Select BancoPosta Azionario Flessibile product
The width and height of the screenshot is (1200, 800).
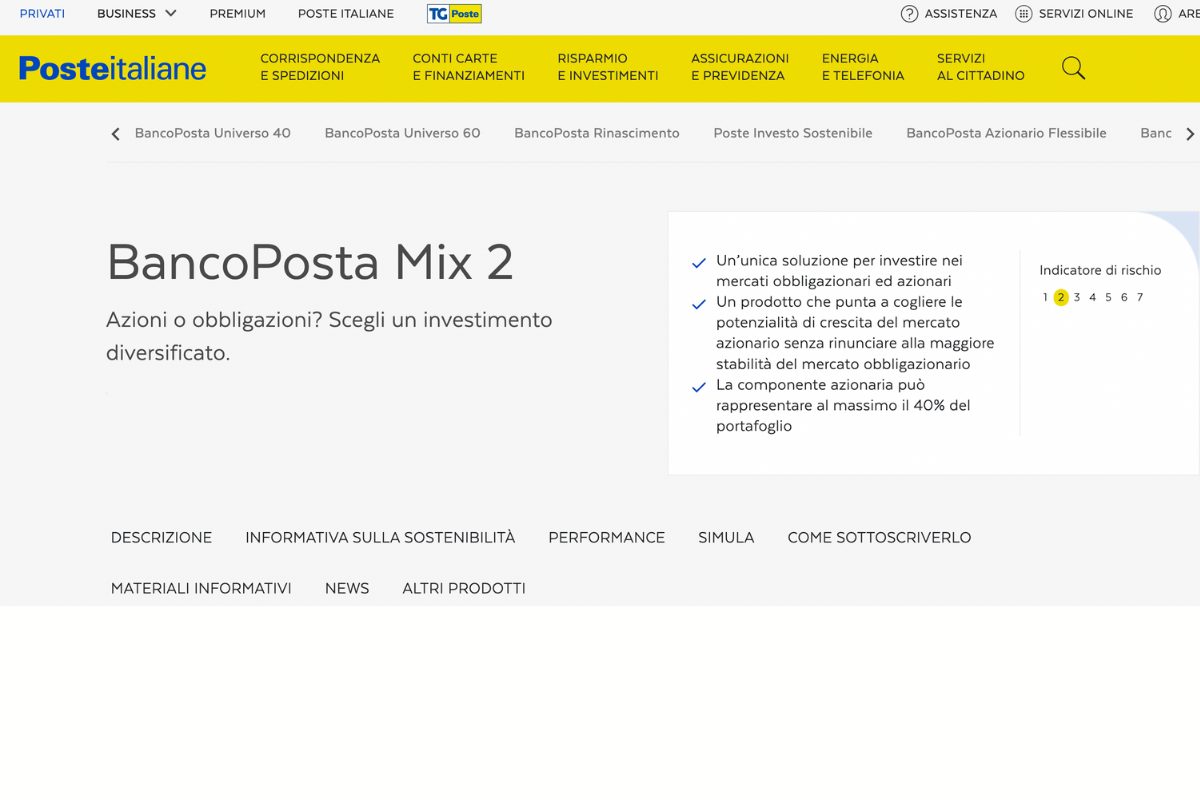(1006, 133)
